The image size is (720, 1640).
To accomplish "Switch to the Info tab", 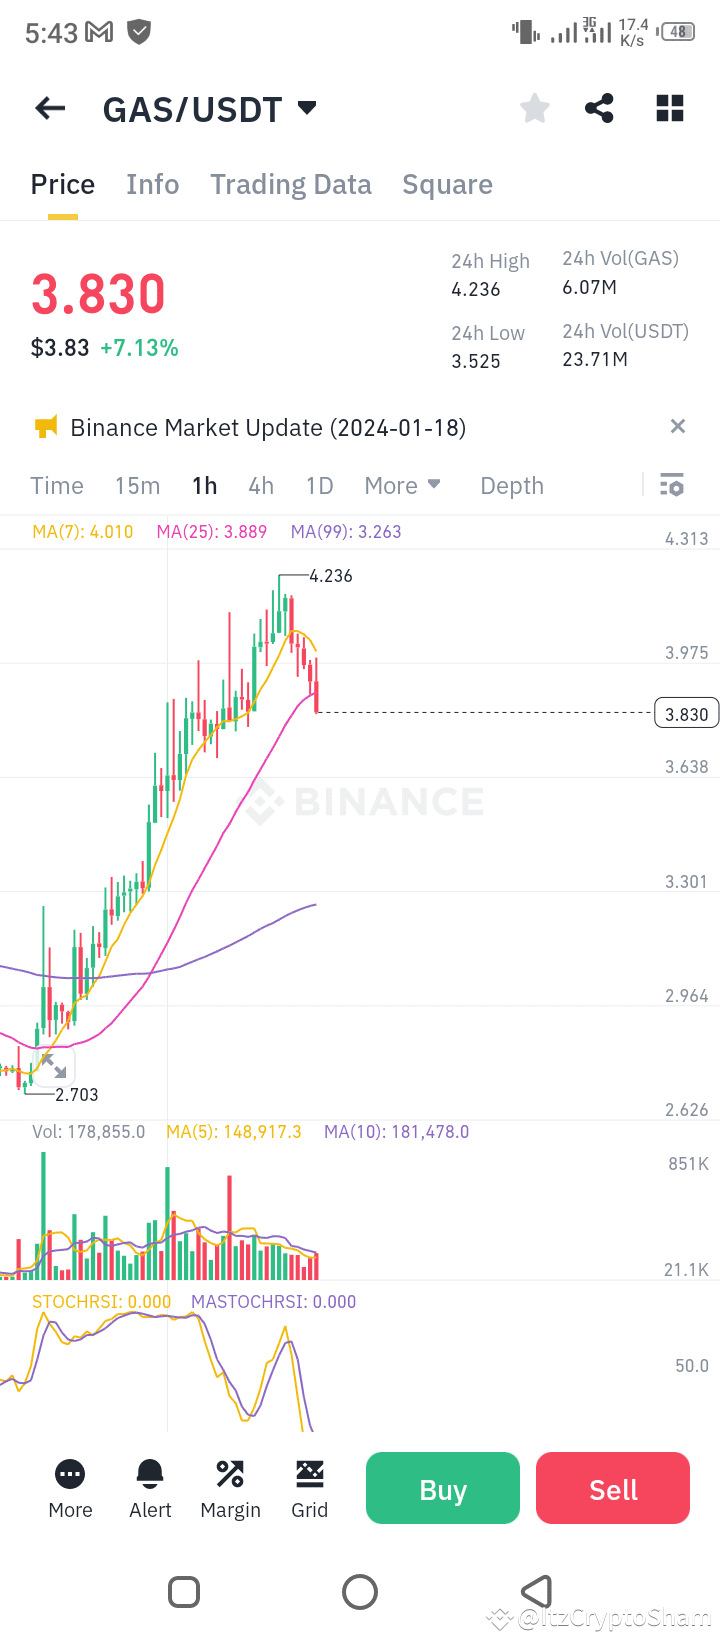I will (152, 184).
